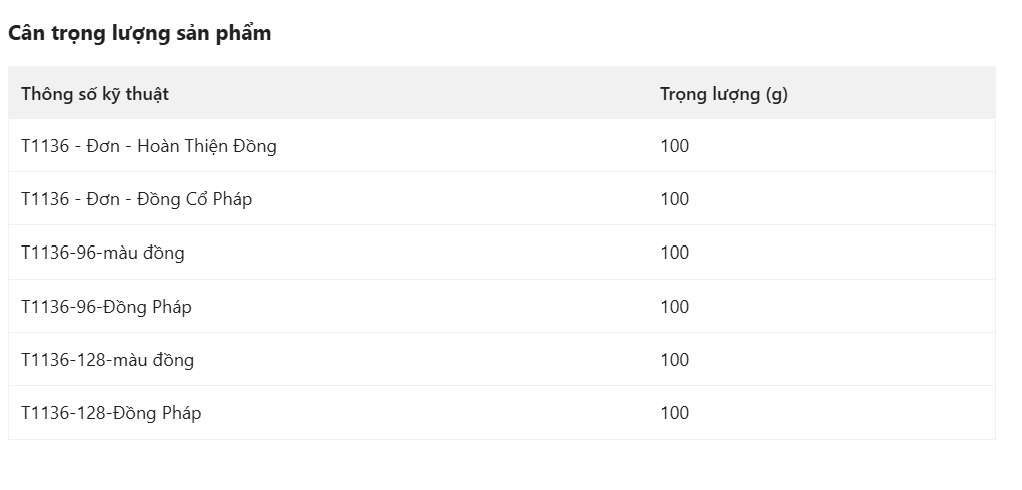Pick weight 100 in T1136-128-Đồng Pháp row

click(675, 412)
